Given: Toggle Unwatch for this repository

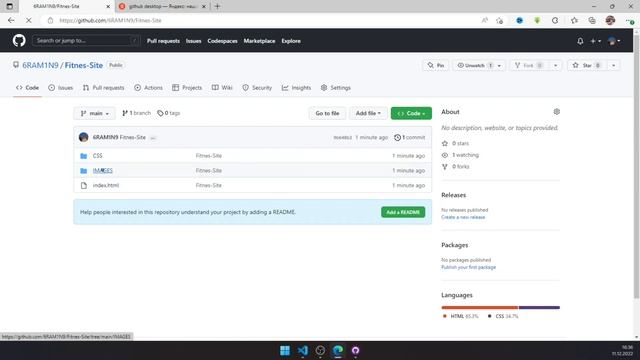Looking at the screenshot, I should point(474,65).
